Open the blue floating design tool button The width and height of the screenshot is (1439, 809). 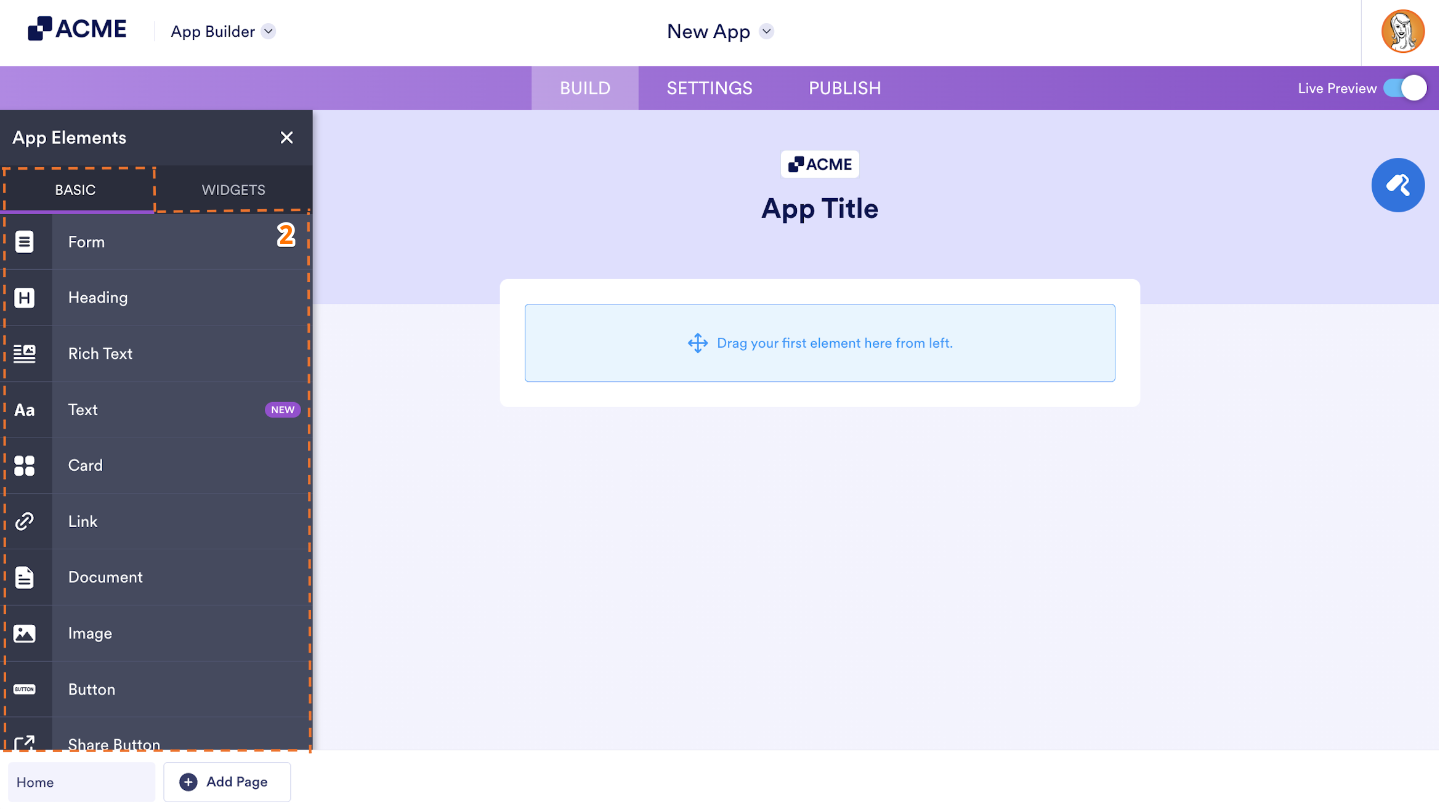pyautogui.click(x=1397, y=185)
